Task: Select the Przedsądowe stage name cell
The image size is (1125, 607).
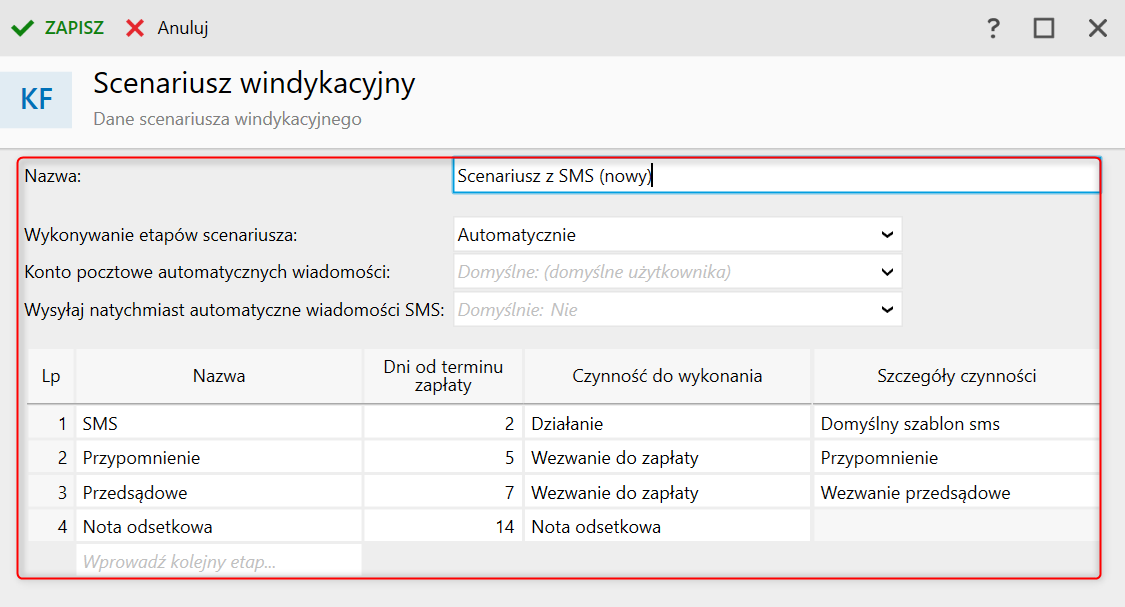Action: click(219, 492)
